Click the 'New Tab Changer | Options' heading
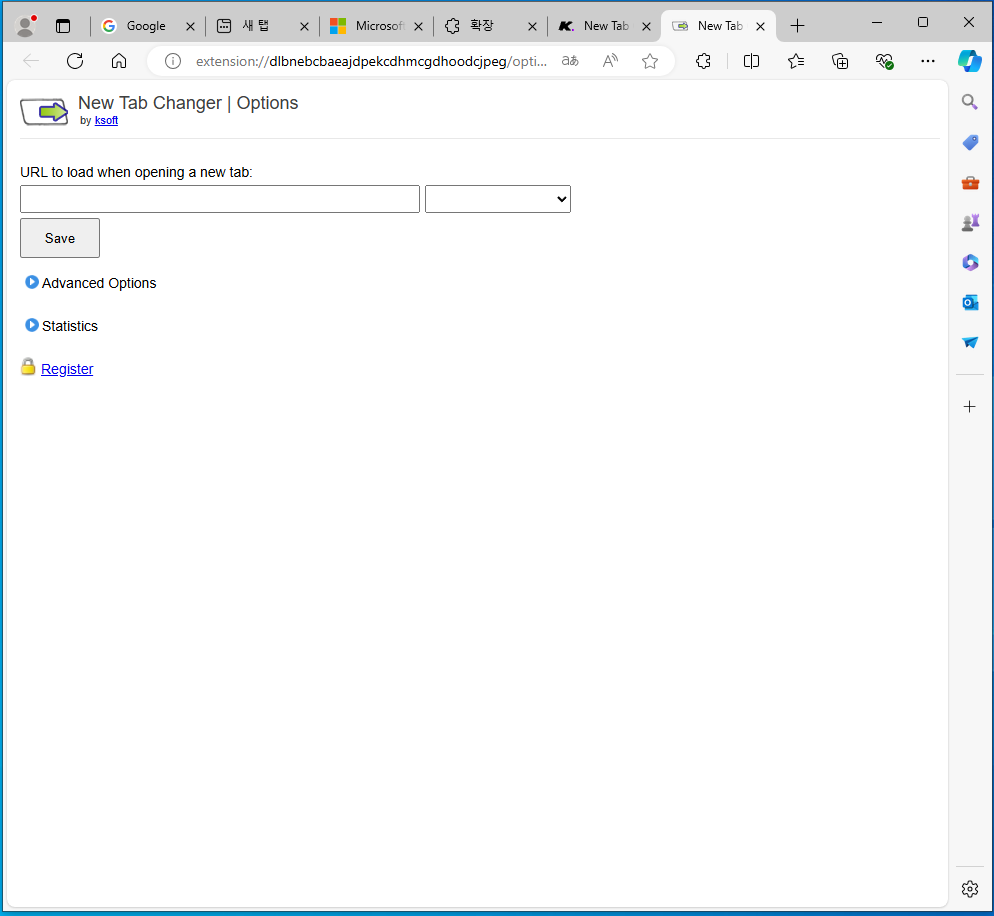Image resolution: width=994 pixels, height=916 pixels. (x=188, y=103)
